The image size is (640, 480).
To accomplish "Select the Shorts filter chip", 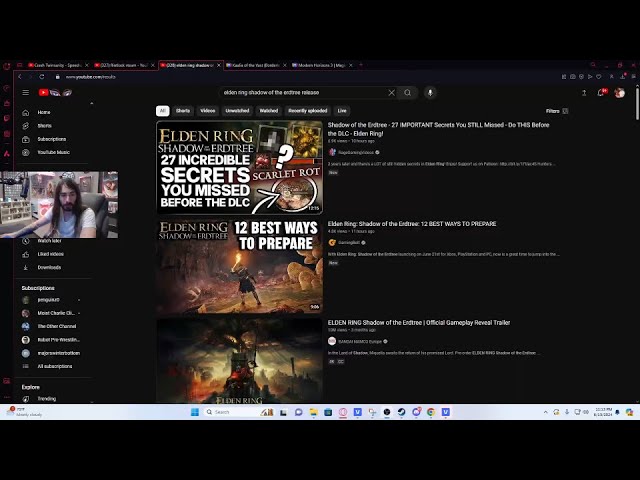I will (183, 111).
